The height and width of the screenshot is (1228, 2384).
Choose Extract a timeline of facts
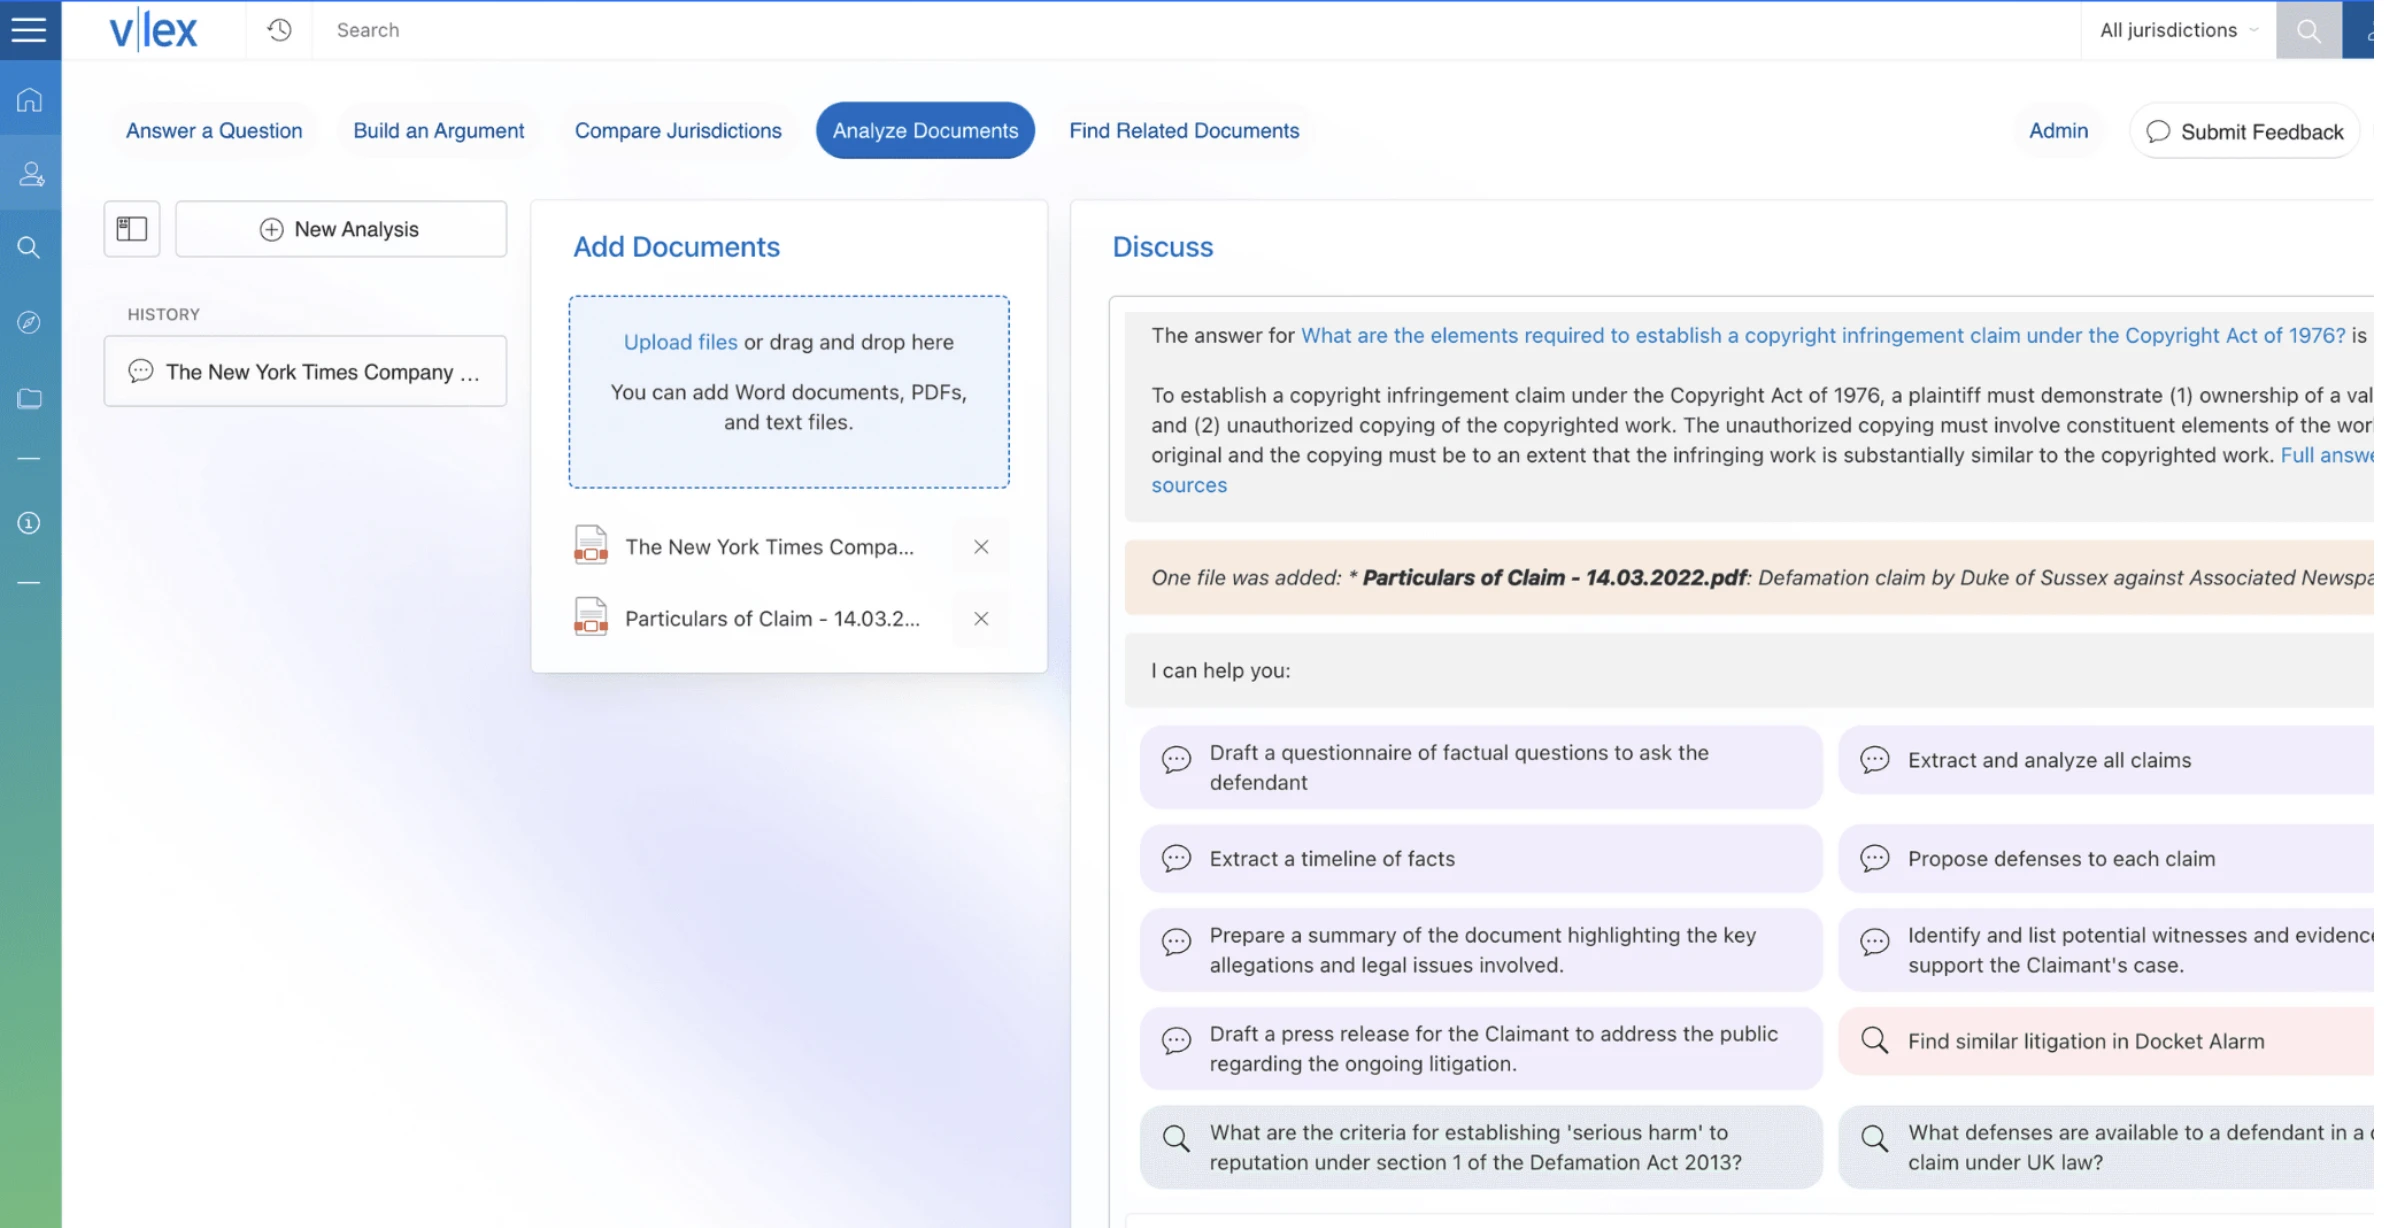pos(1481,858)
